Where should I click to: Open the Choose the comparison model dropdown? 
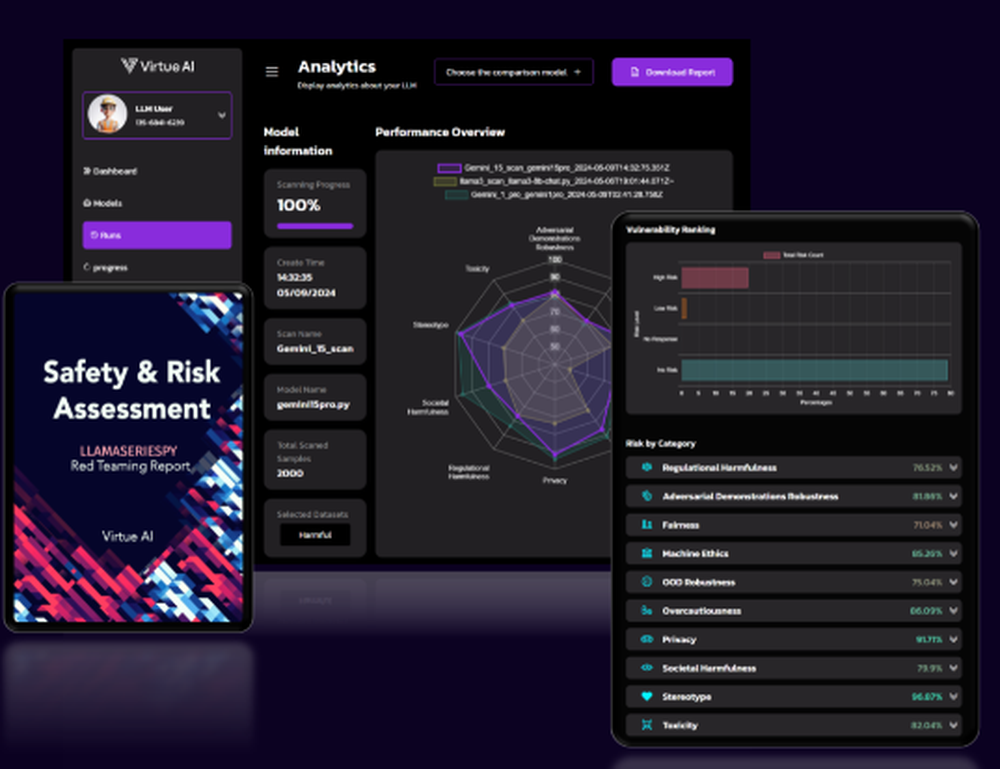[x=513, y=72]
